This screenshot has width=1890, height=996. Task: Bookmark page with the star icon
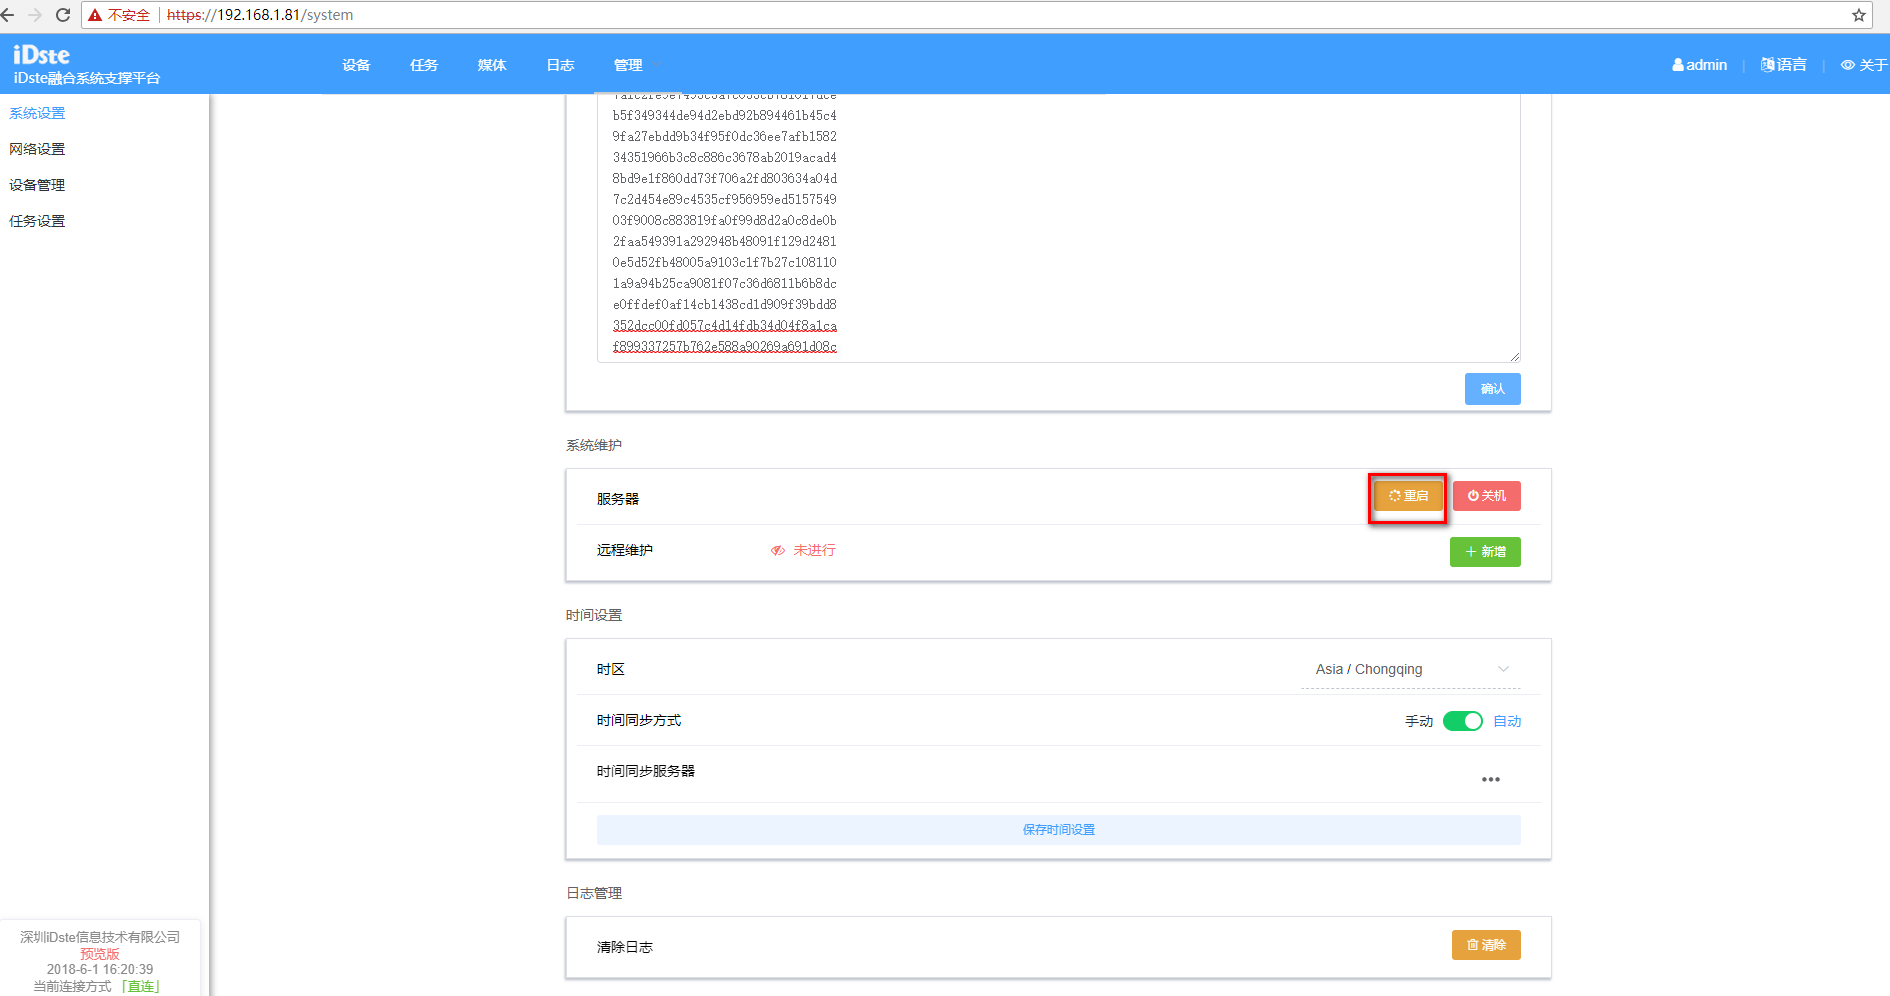(1858, 15)
